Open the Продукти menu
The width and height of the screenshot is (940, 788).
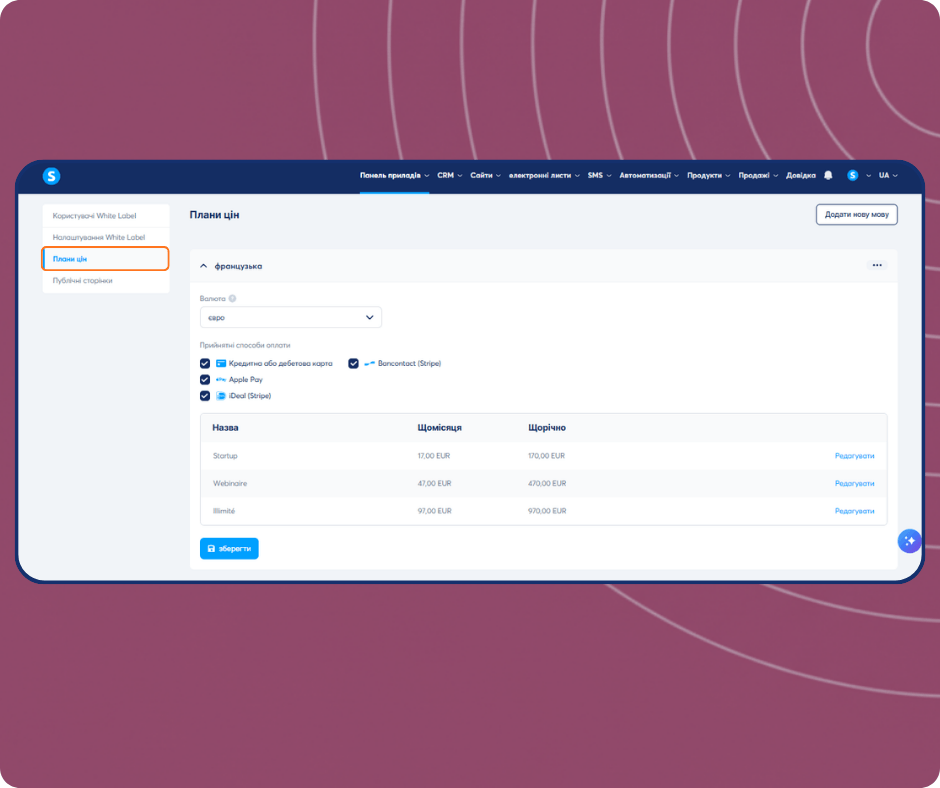(709, 175)
